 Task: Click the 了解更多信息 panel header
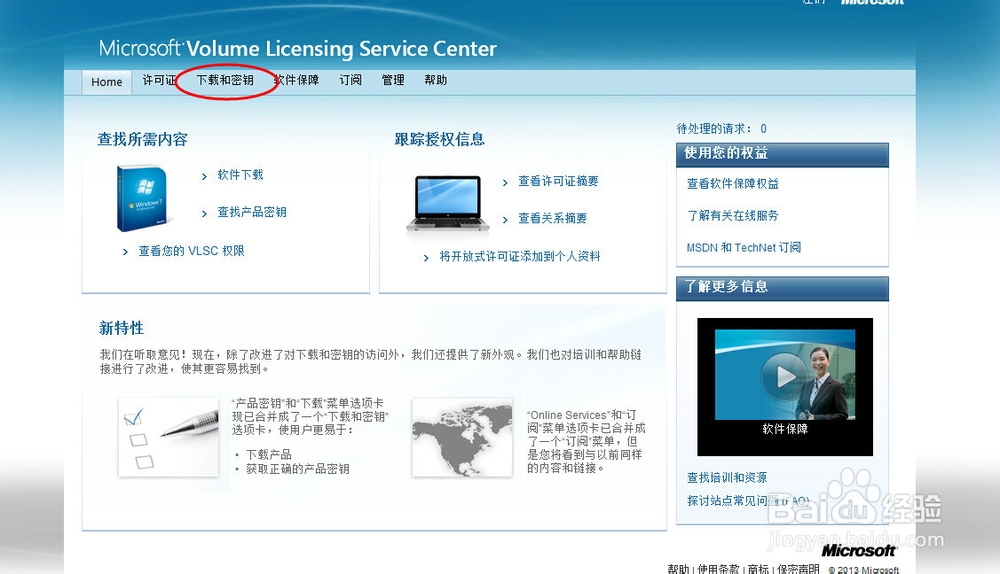tap(783, 287)
